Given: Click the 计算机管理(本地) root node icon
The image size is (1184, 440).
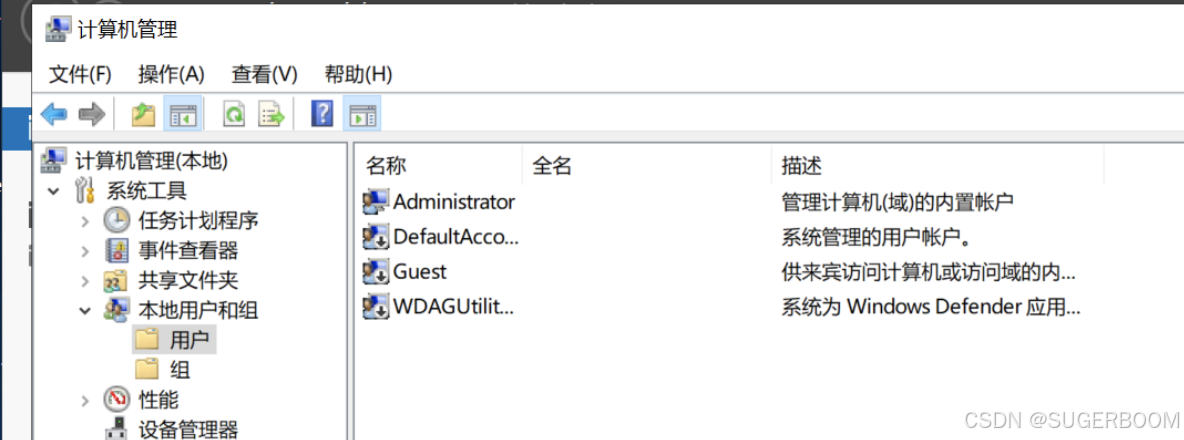Looking at the screenshot, I should coord(54,160).
